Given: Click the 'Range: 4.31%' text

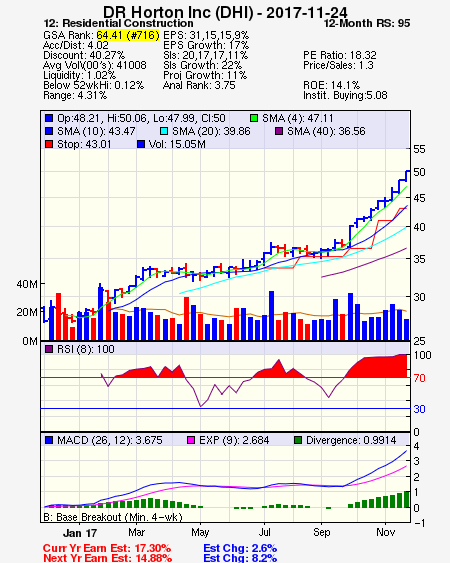Looking at the screenshot, I should [x=75, y=96].
